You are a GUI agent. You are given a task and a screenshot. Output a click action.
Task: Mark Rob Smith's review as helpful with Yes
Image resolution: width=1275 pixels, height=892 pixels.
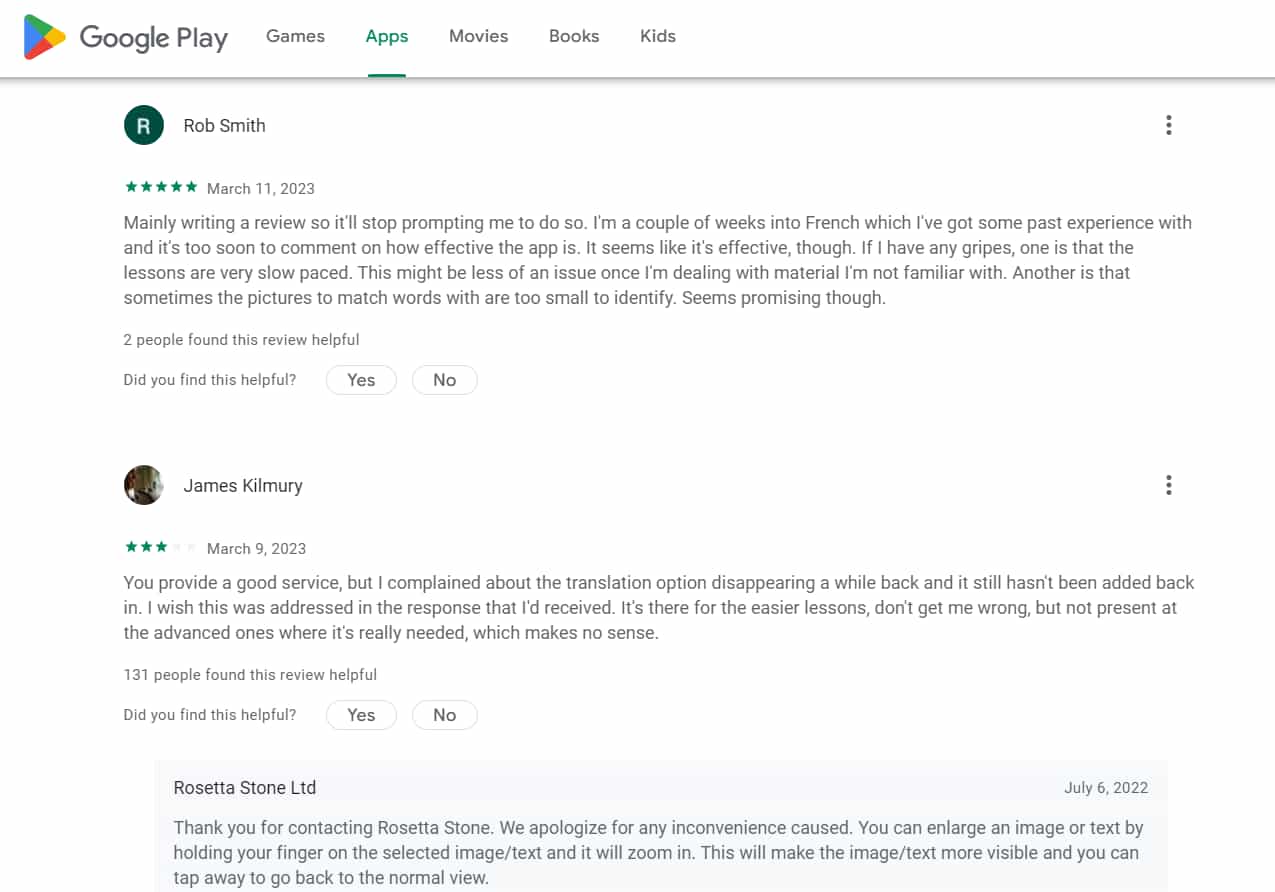pos(361,380)
